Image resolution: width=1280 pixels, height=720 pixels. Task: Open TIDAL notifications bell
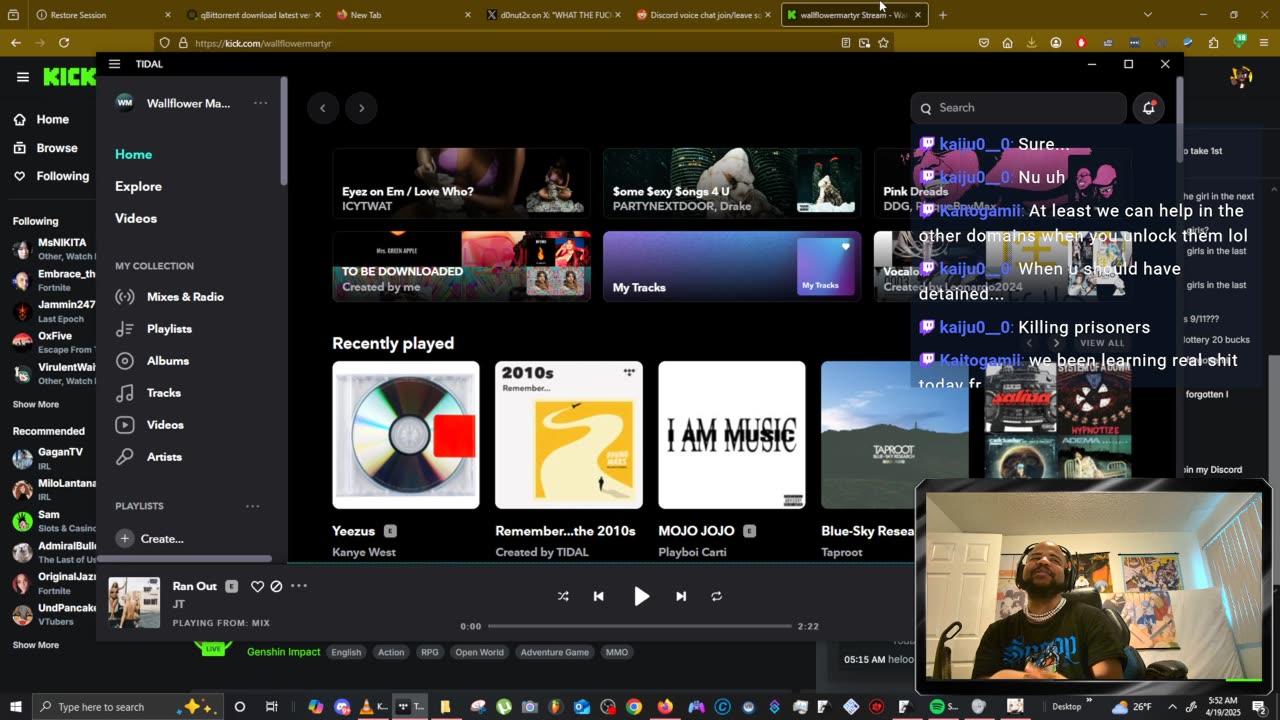click(1149, 108)
